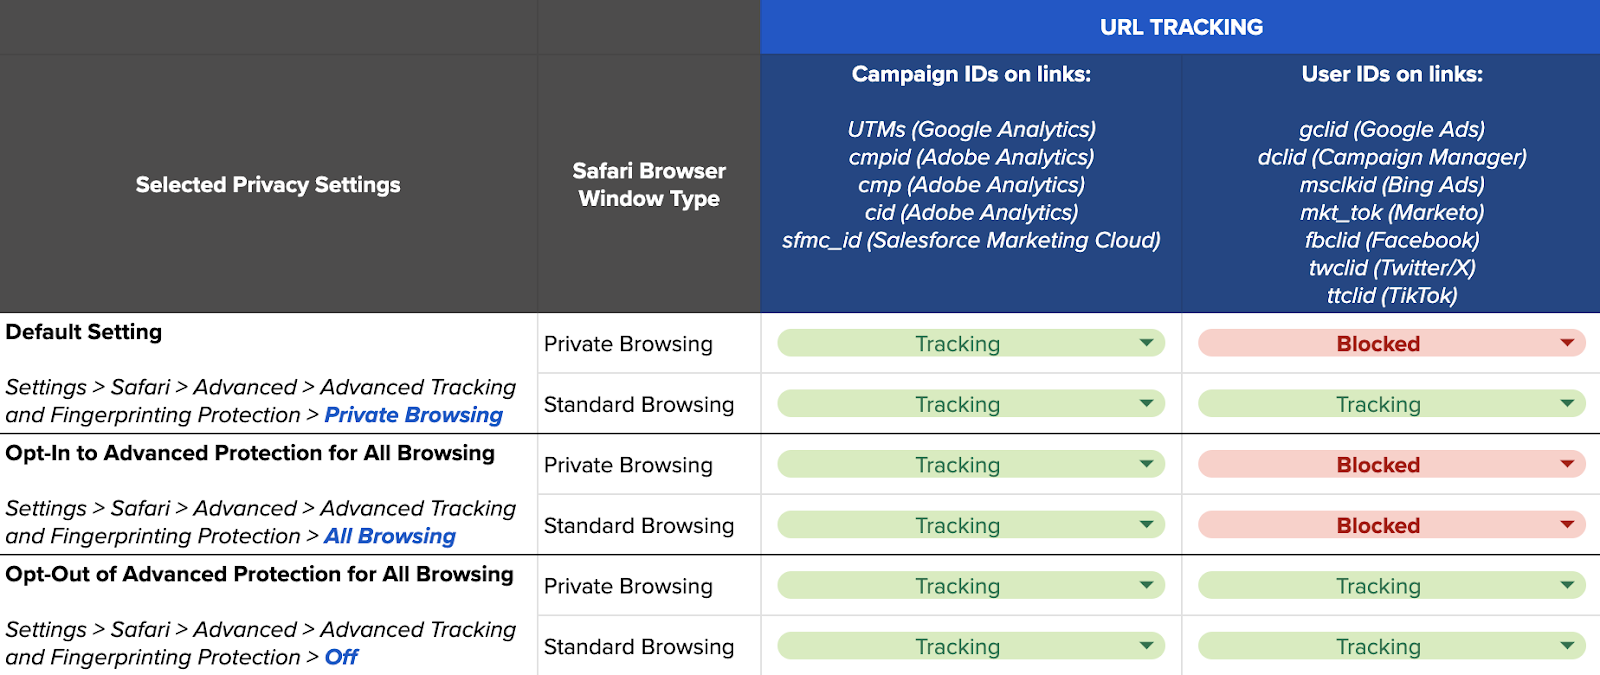Open Campaign IDs dropdown for Default Private Browsing
Viewport: 1600px width, 675px height.
click(x=971, y=343)
